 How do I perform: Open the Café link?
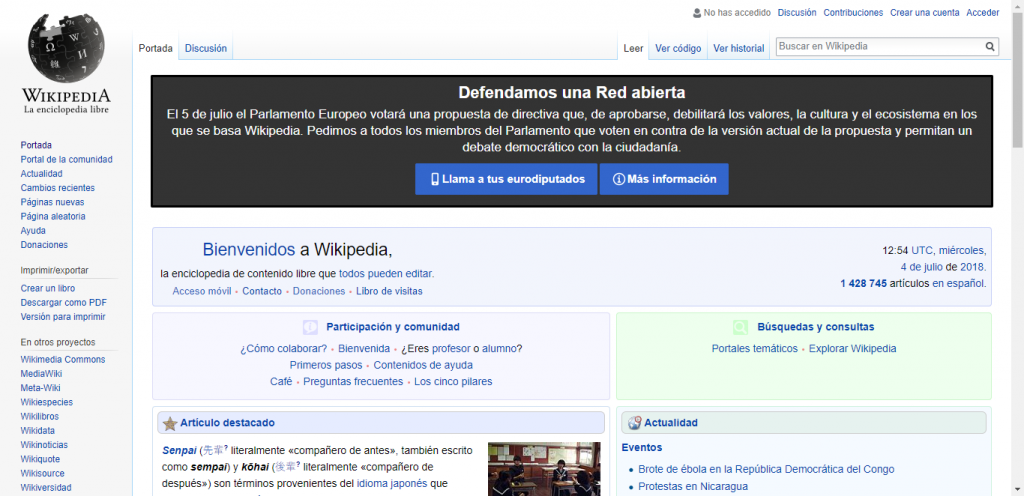(x=281, y=382)
